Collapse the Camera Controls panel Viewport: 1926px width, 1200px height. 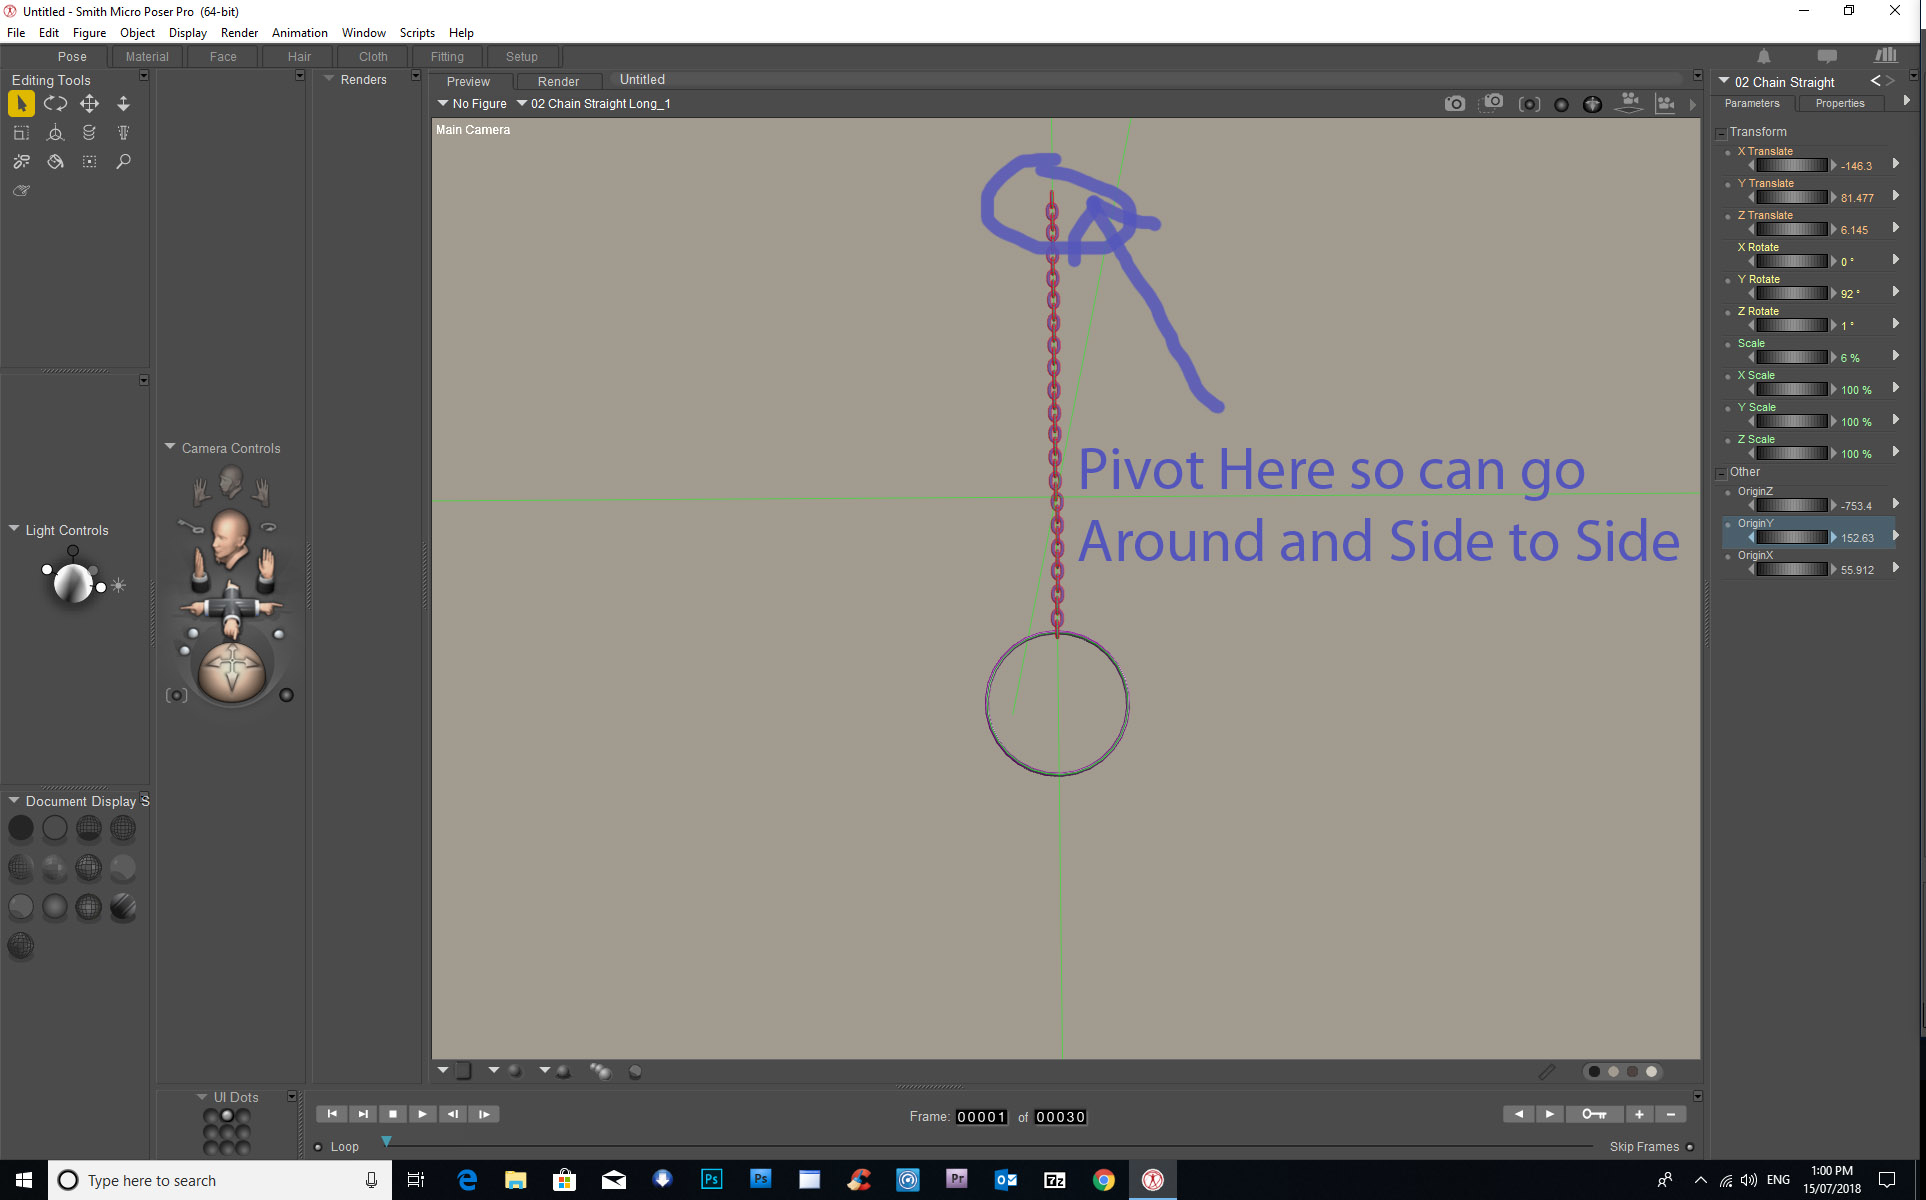[170, 447]
